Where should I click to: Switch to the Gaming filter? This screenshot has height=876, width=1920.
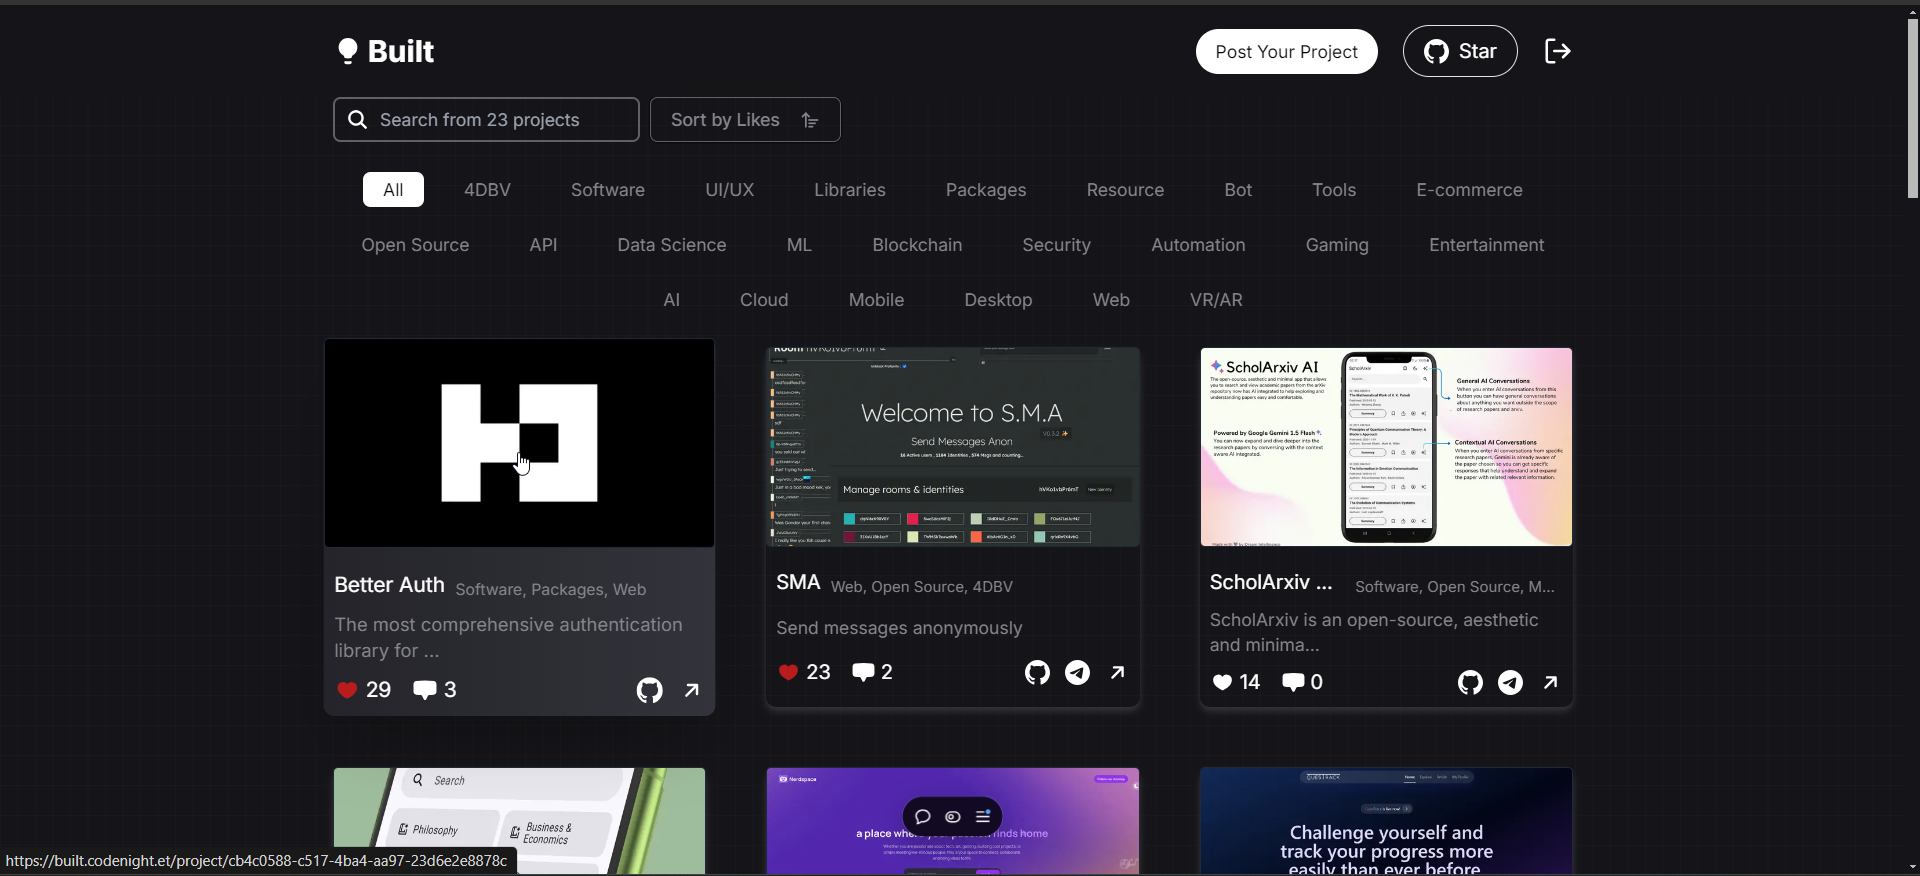(x=1337, y=245)
